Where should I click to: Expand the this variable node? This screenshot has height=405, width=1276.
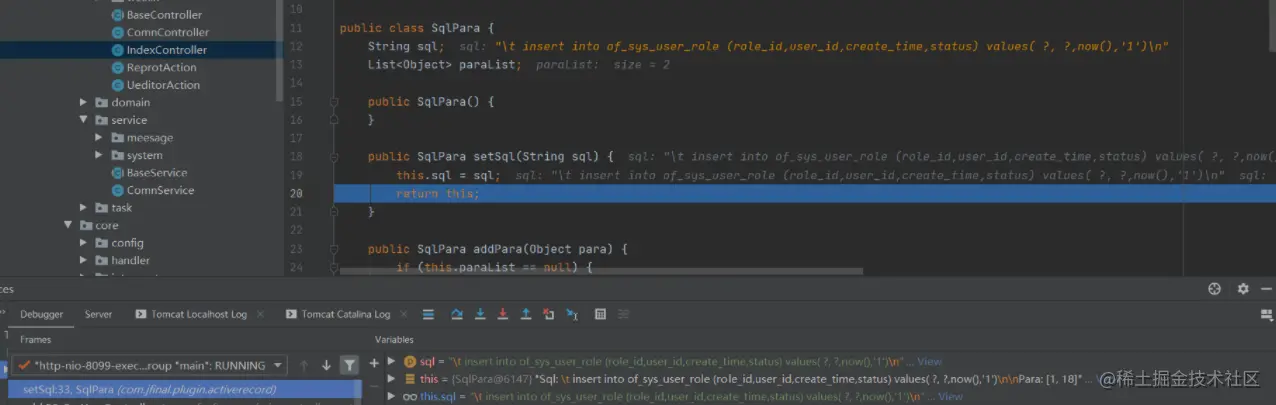[x=392, y=379]
